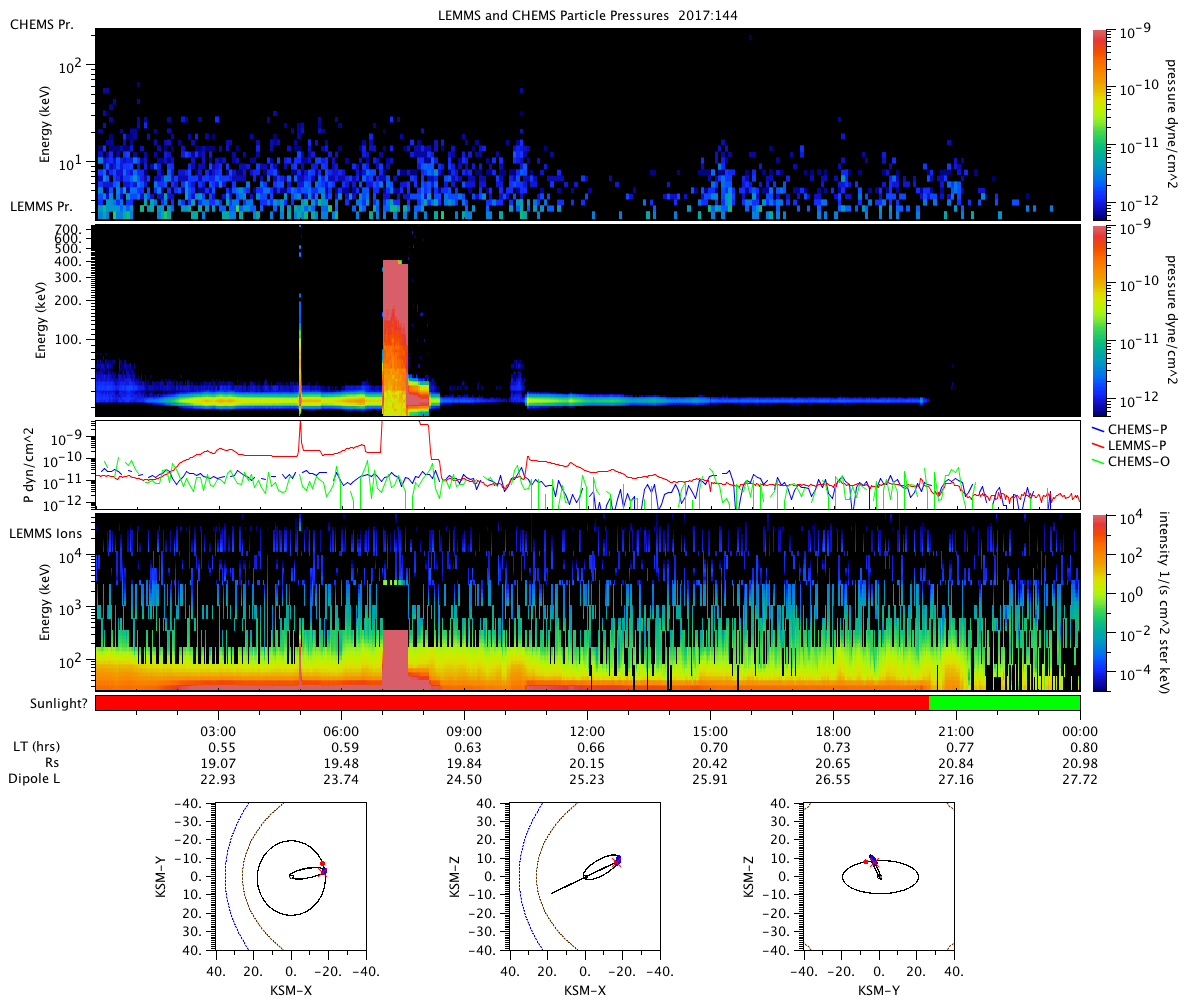Open the KSM-X versus KSM-Z orbit plot
1200x1000 pixels.
(584, 876)
